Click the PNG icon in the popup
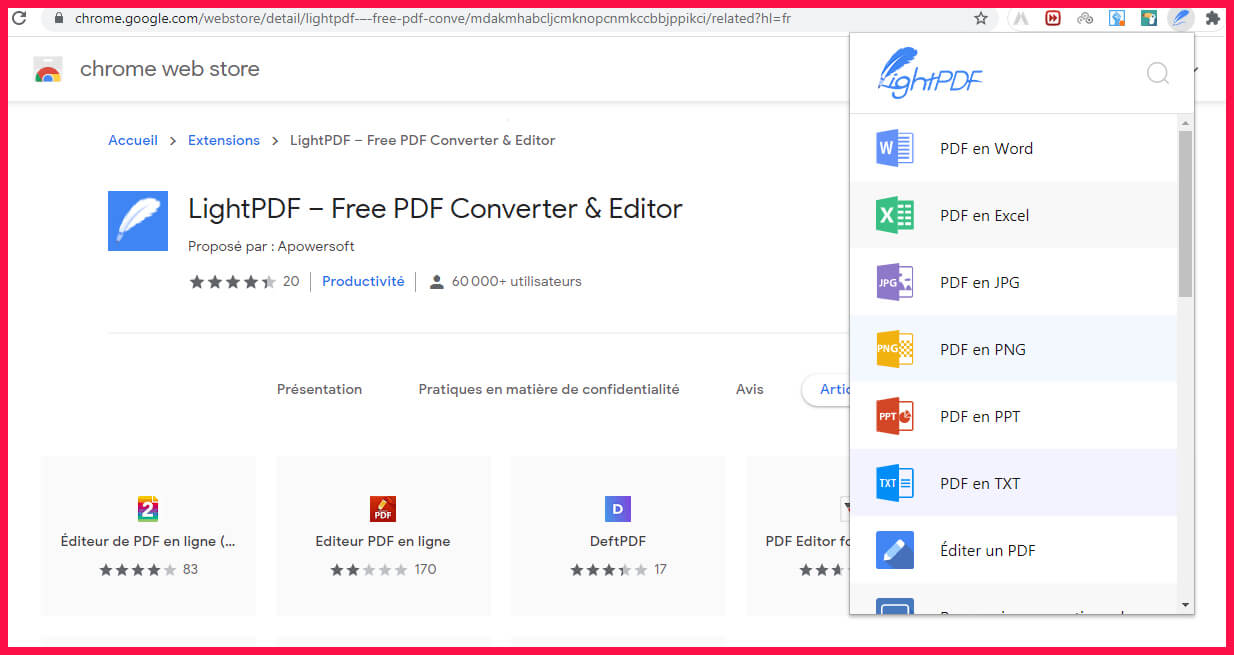Screen dimensions: 1234x655 [x=895, y=349]
